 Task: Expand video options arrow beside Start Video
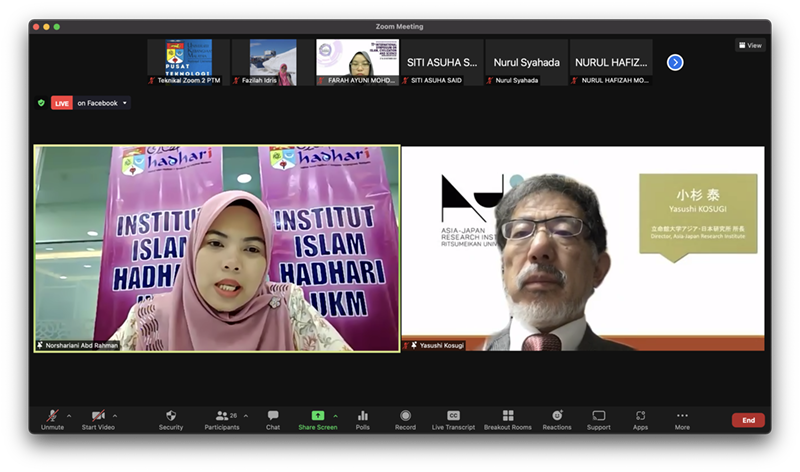click(x=115, y=415)
